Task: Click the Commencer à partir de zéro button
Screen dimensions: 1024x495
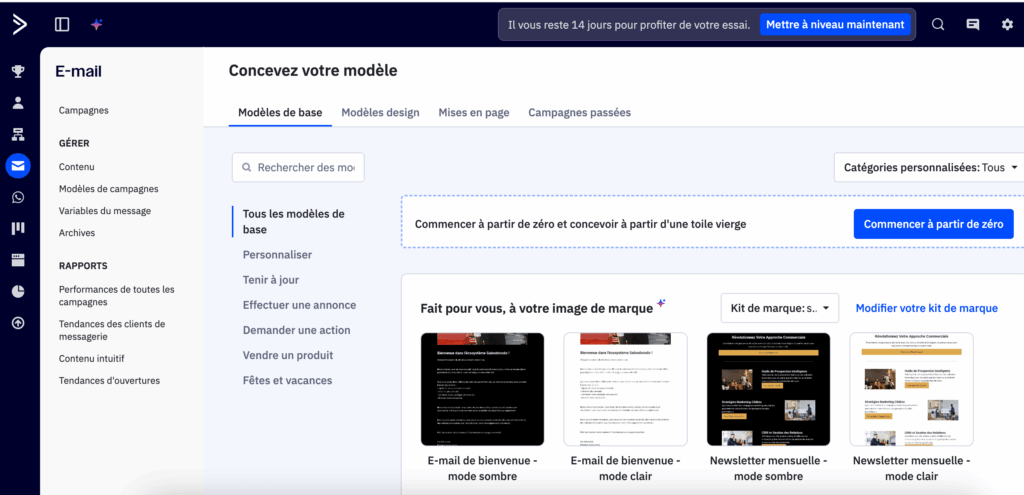Action: [x=933, y=225]
